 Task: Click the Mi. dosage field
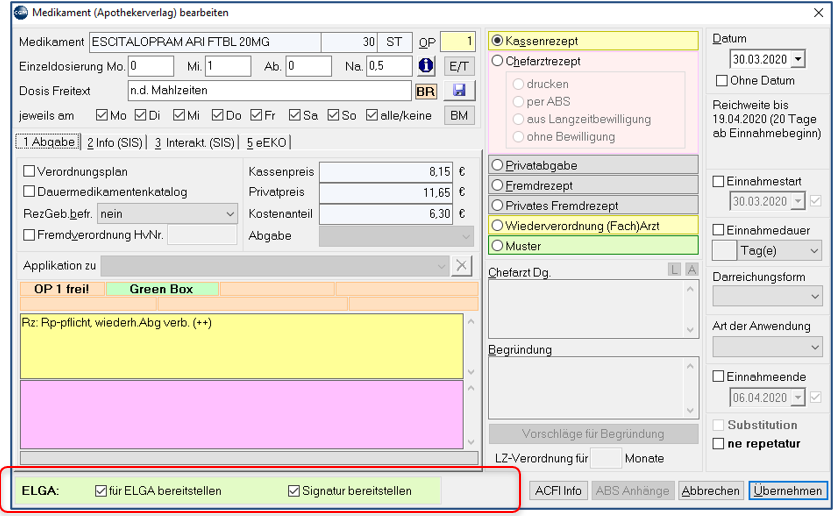tap(228, 66)
